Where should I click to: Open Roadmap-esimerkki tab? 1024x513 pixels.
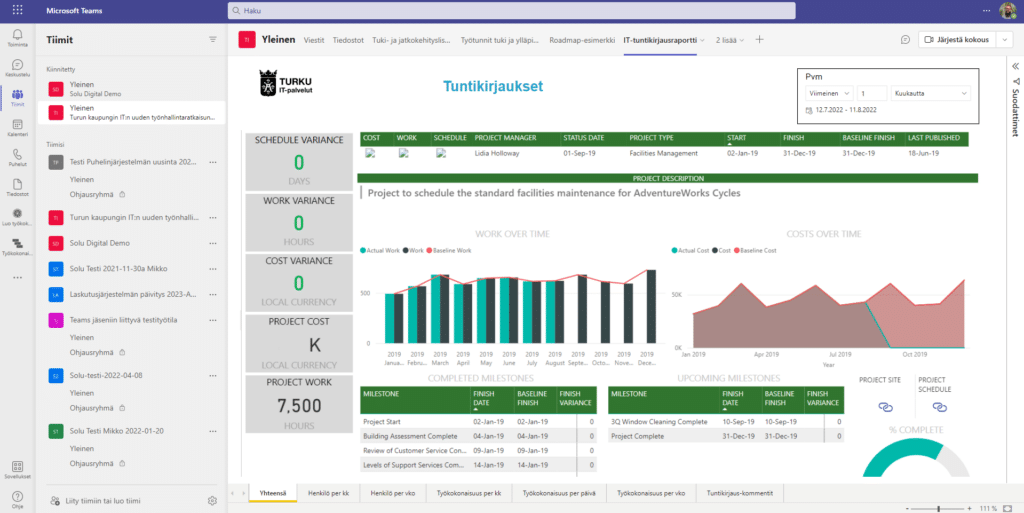click(x=582, y=40)
